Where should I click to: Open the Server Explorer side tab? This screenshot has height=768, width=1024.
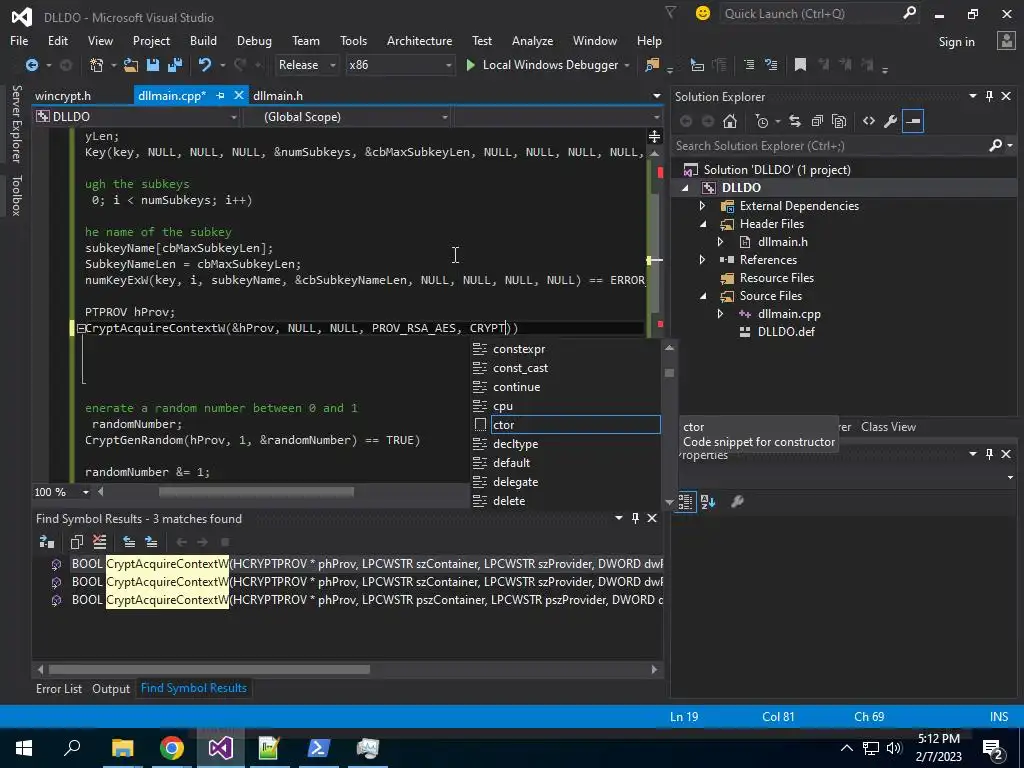(16, 123)
